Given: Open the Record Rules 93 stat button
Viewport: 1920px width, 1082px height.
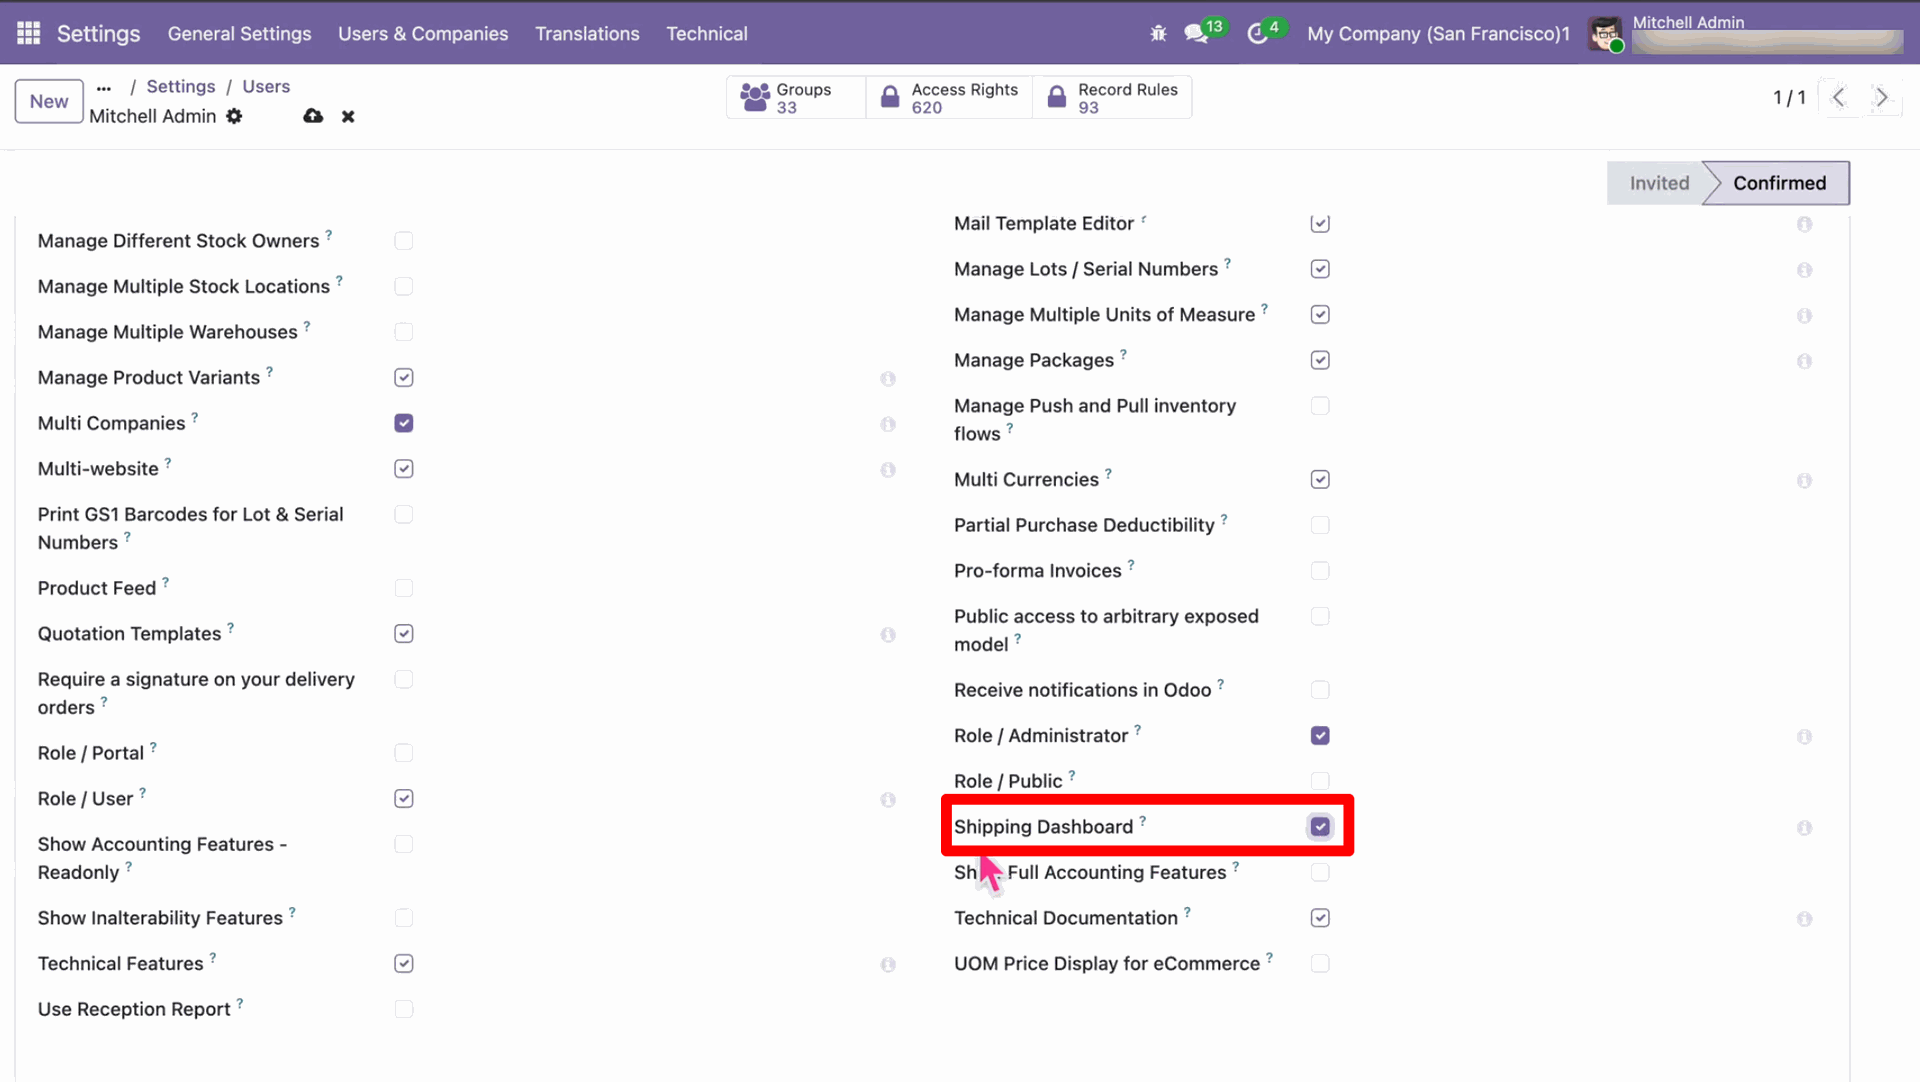Looking at the screenshot, I should pyautogui.click(x=1112, y=98).
